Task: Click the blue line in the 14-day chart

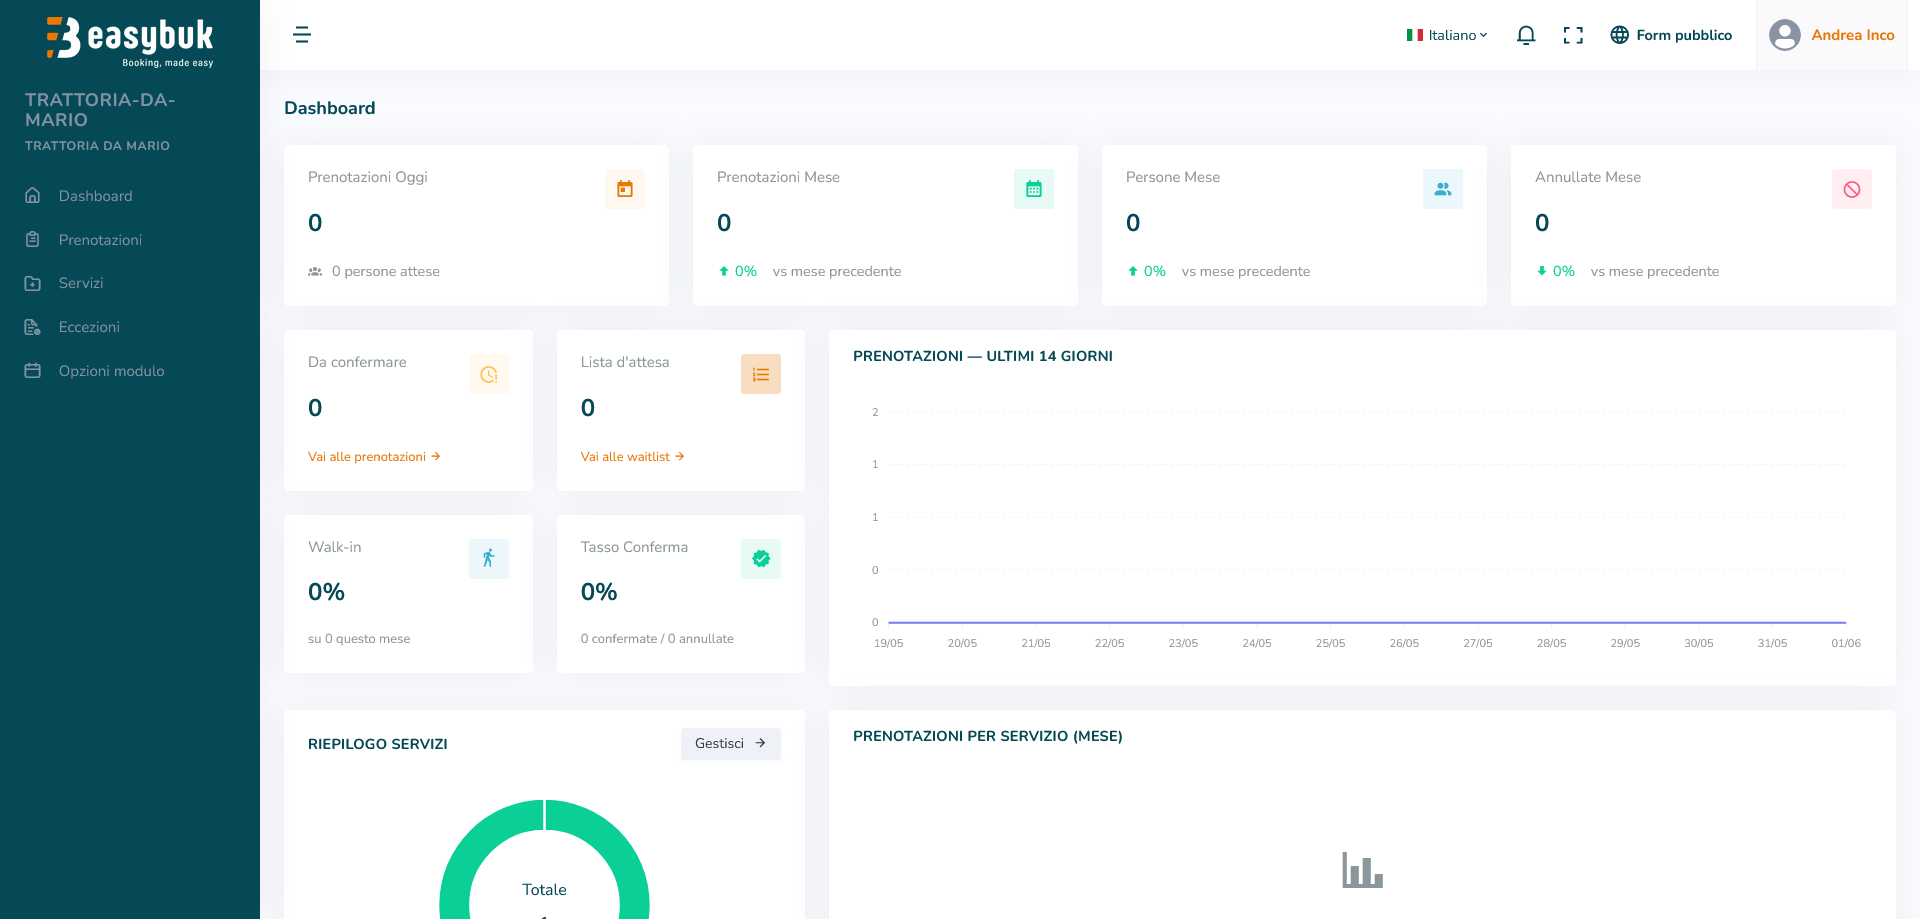Action: pos(1367,622)
